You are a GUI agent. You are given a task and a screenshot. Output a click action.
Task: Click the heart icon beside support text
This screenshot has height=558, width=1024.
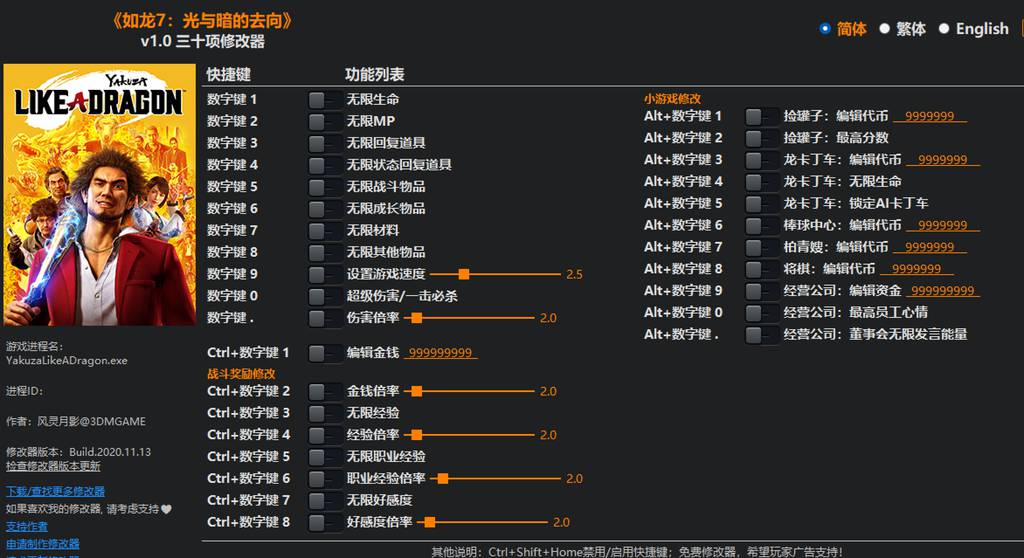167,509
